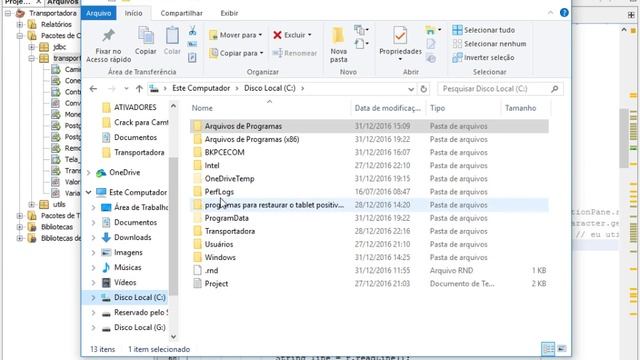Select Arquivos de Programas (x86) folder
Viewport: 640px width, 360px height.
point(369,140)
